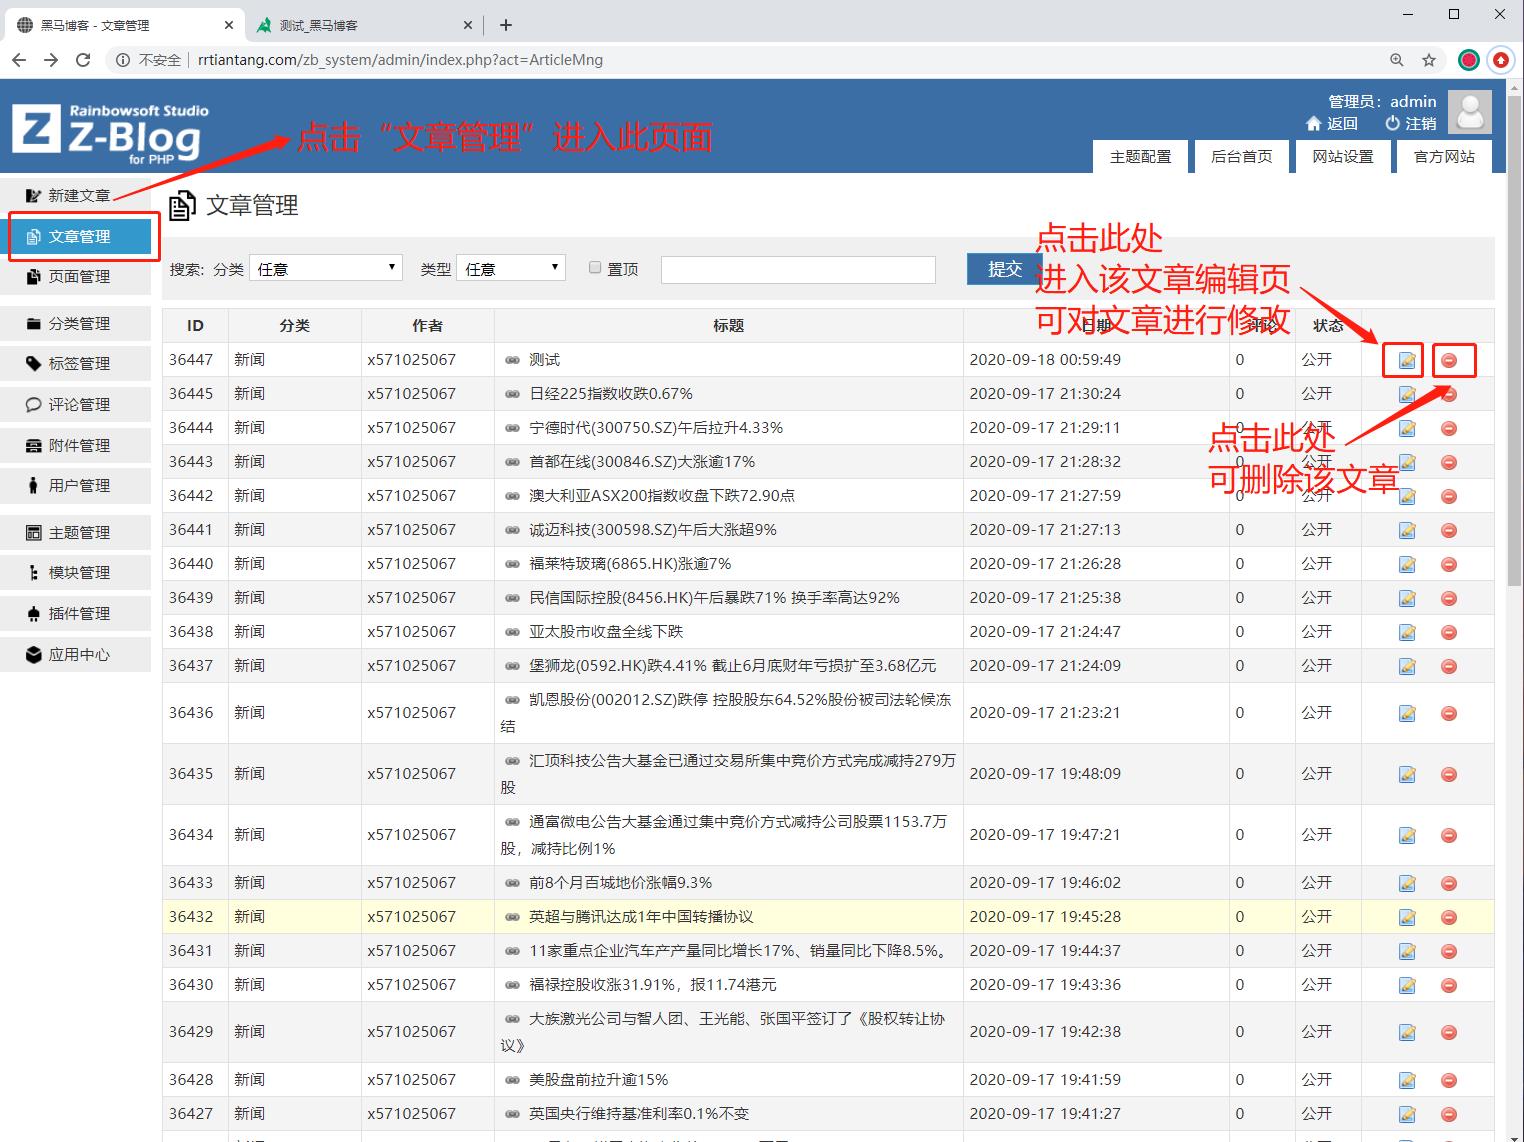
Task: Click title 日经225指数收跌0.67%
Action: coord(611,394)
